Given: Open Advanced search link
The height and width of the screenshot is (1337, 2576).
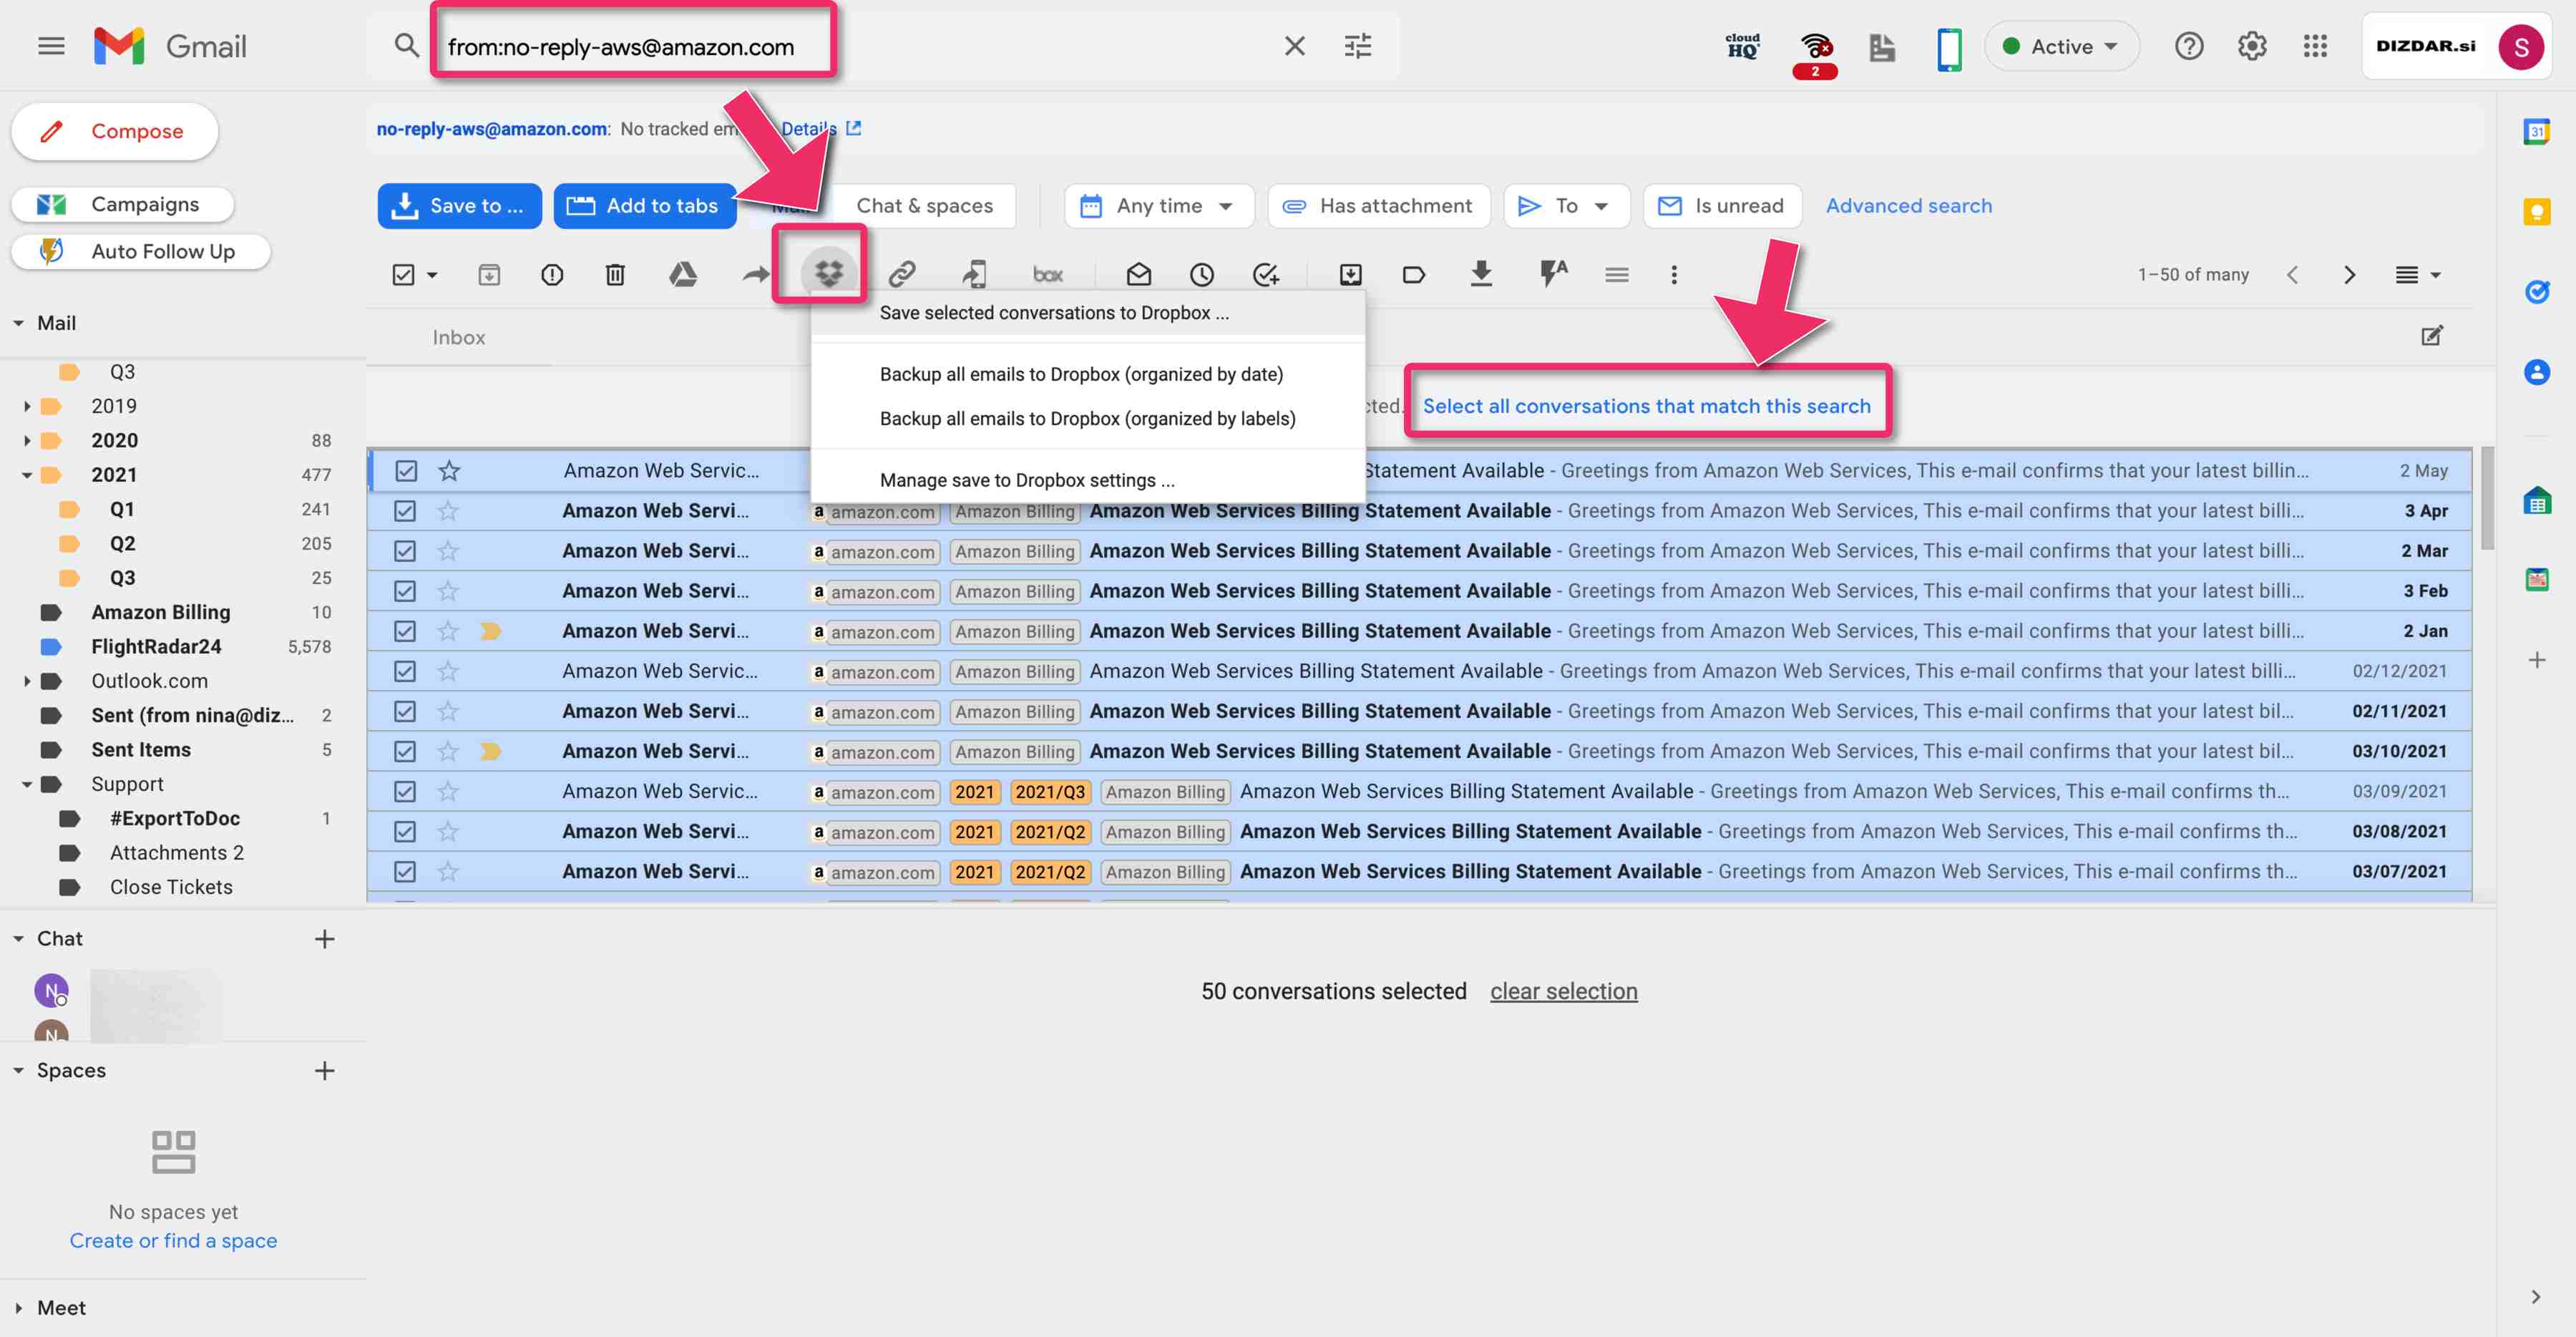Looking at the screenshot, I should pos(1908,205).
